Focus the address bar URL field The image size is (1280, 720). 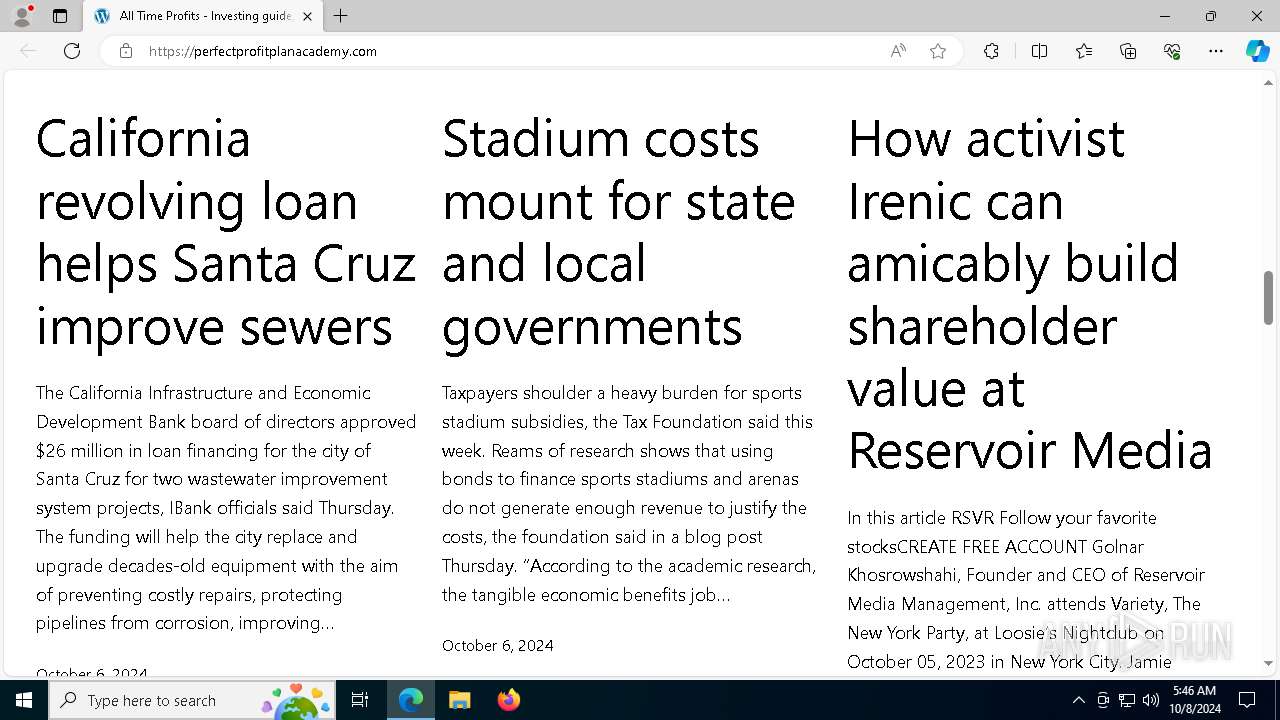point(510,51)
